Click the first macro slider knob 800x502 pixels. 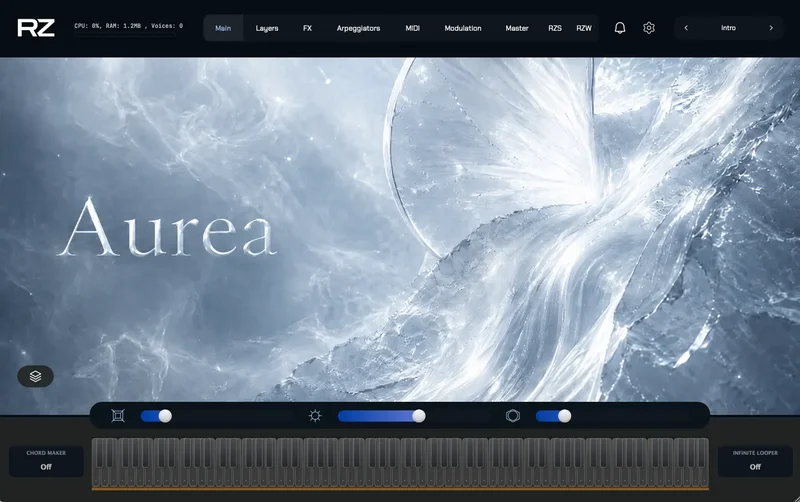click(x=165, y=416)
